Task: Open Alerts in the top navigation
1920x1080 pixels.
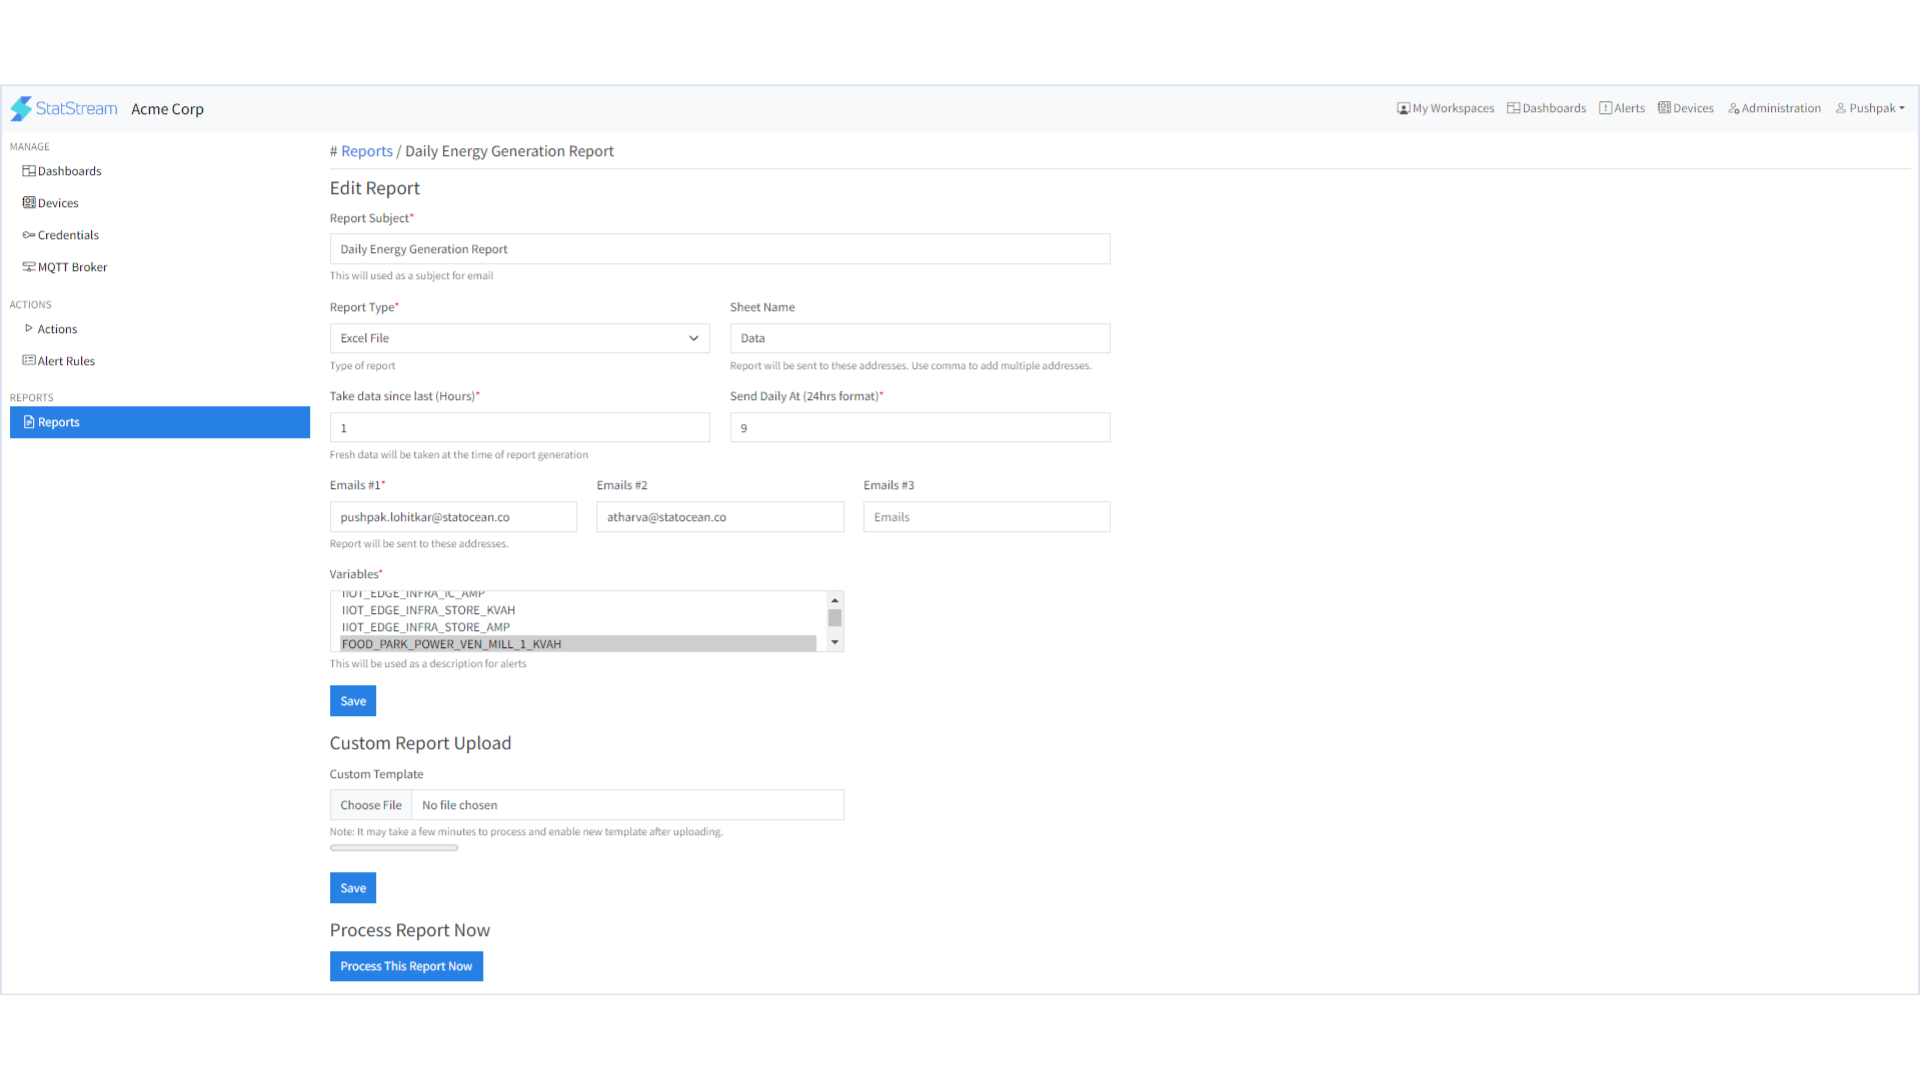Action: [1621, 108]
